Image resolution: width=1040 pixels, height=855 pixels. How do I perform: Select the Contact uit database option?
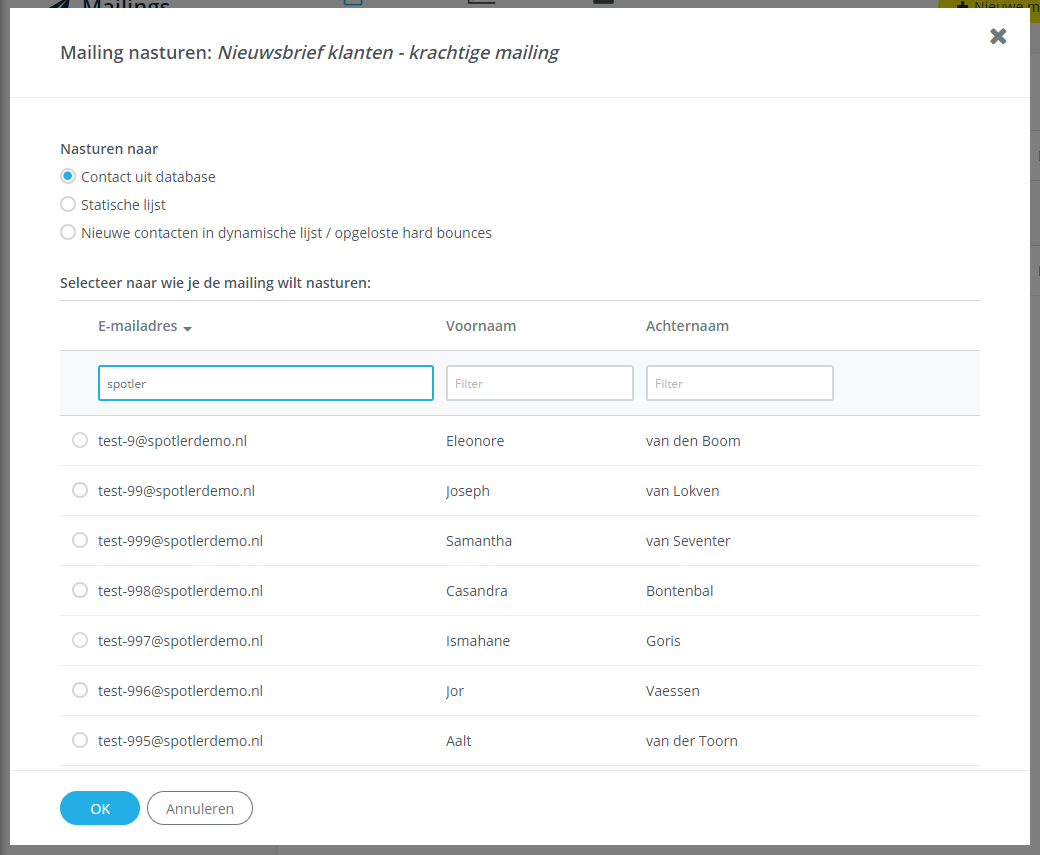click(x=67, y=175)
